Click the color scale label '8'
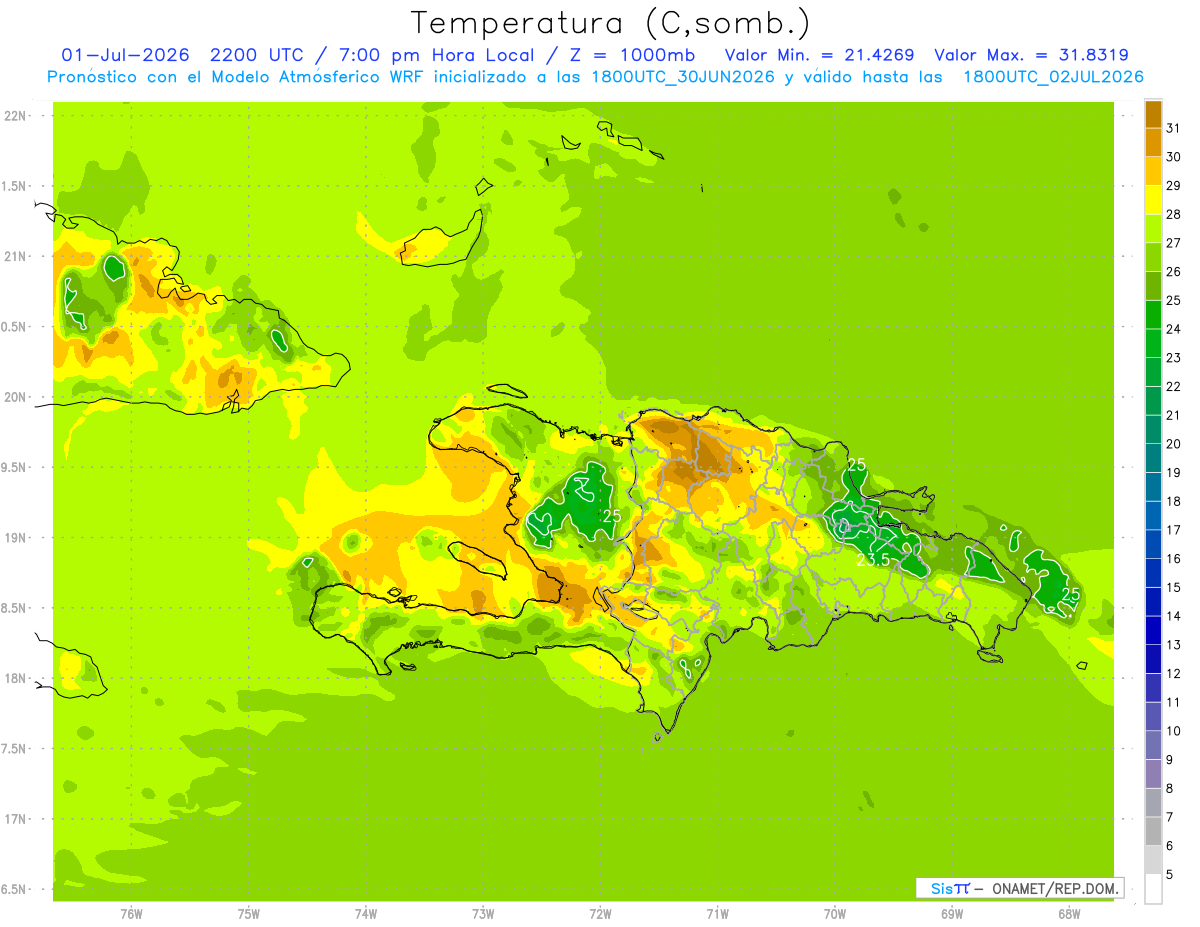This screenshot has width=1200, height=927. point(1170,789)
